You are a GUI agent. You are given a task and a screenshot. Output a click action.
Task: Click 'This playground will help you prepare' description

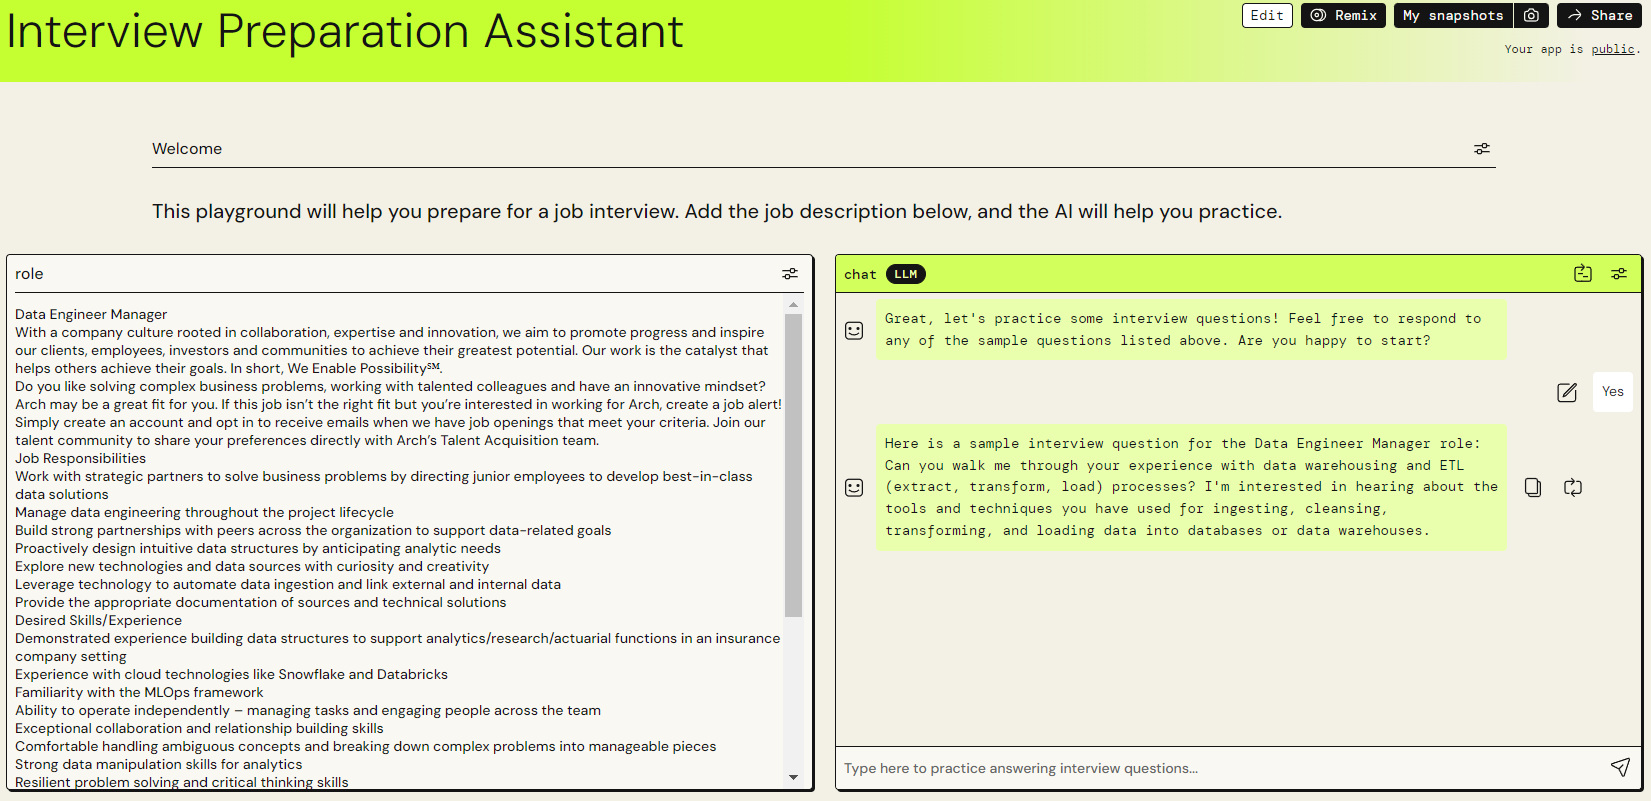point(717,212)
